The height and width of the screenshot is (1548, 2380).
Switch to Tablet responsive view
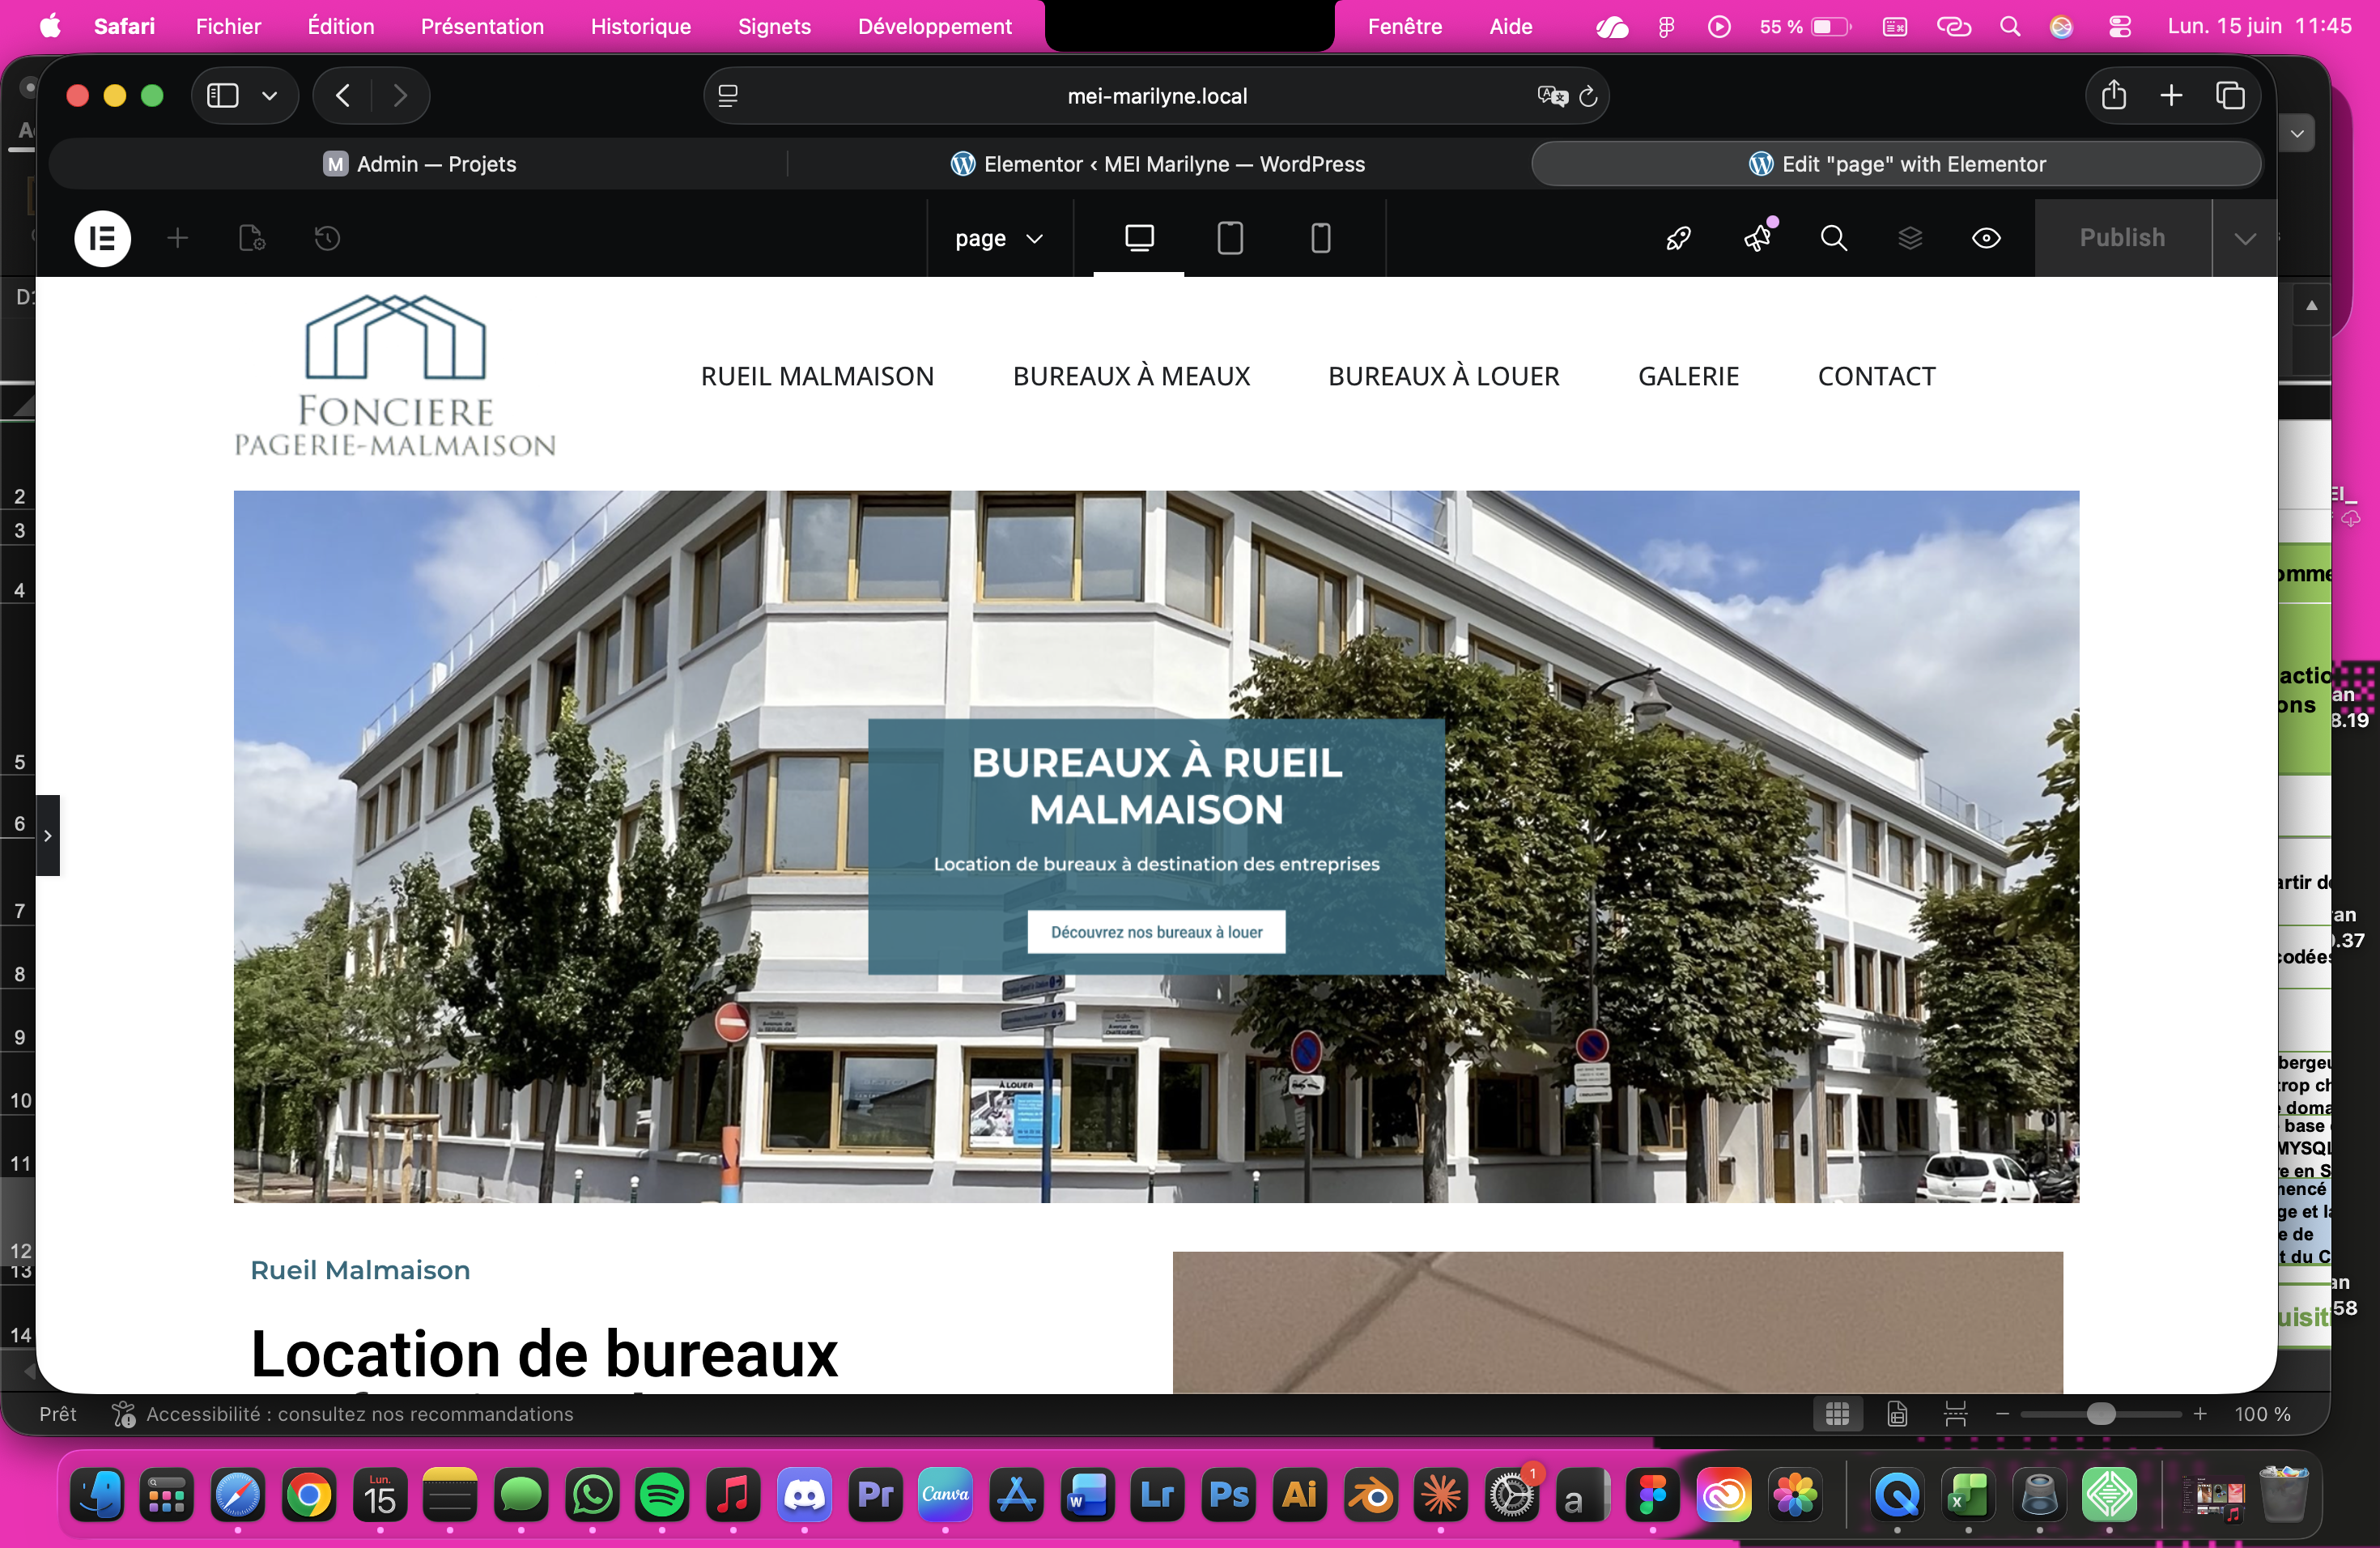(x=1230, y=238)
